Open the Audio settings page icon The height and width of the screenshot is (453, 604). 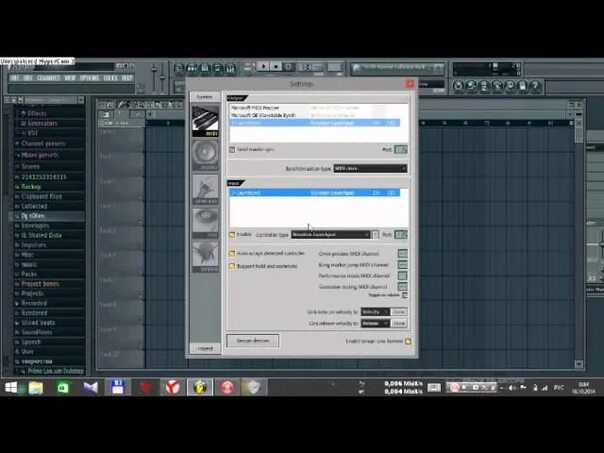click(205, 155)
